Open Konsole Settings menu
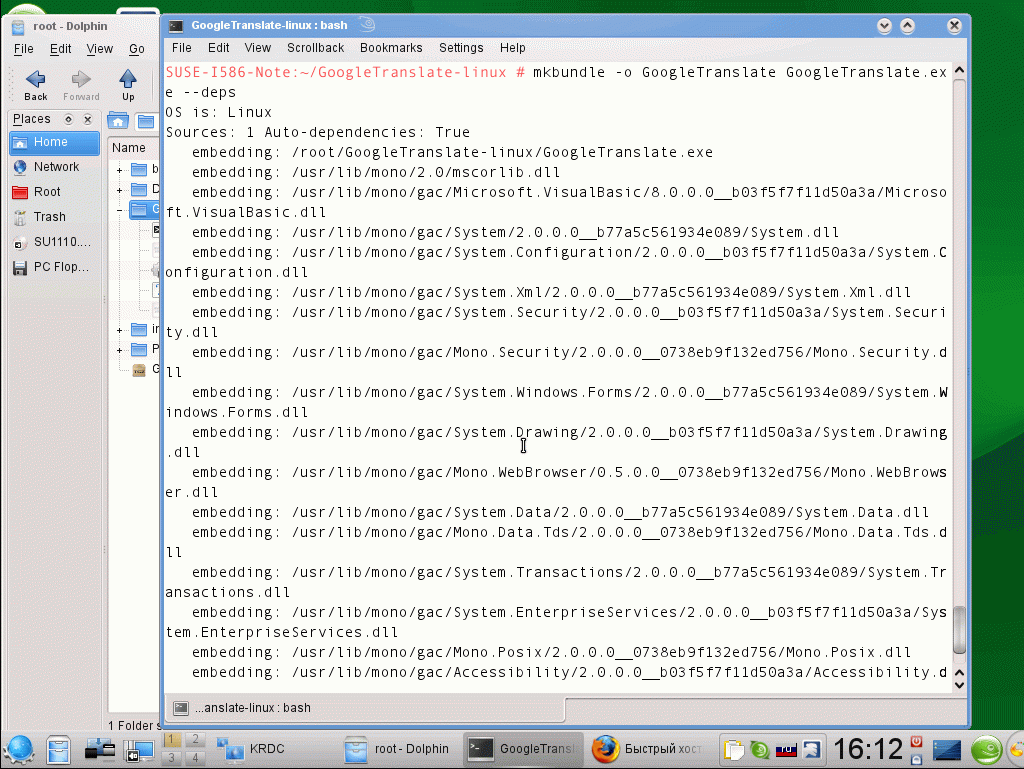The height and width of the screenshot is (769, 1024). click(x=461, y=48)
